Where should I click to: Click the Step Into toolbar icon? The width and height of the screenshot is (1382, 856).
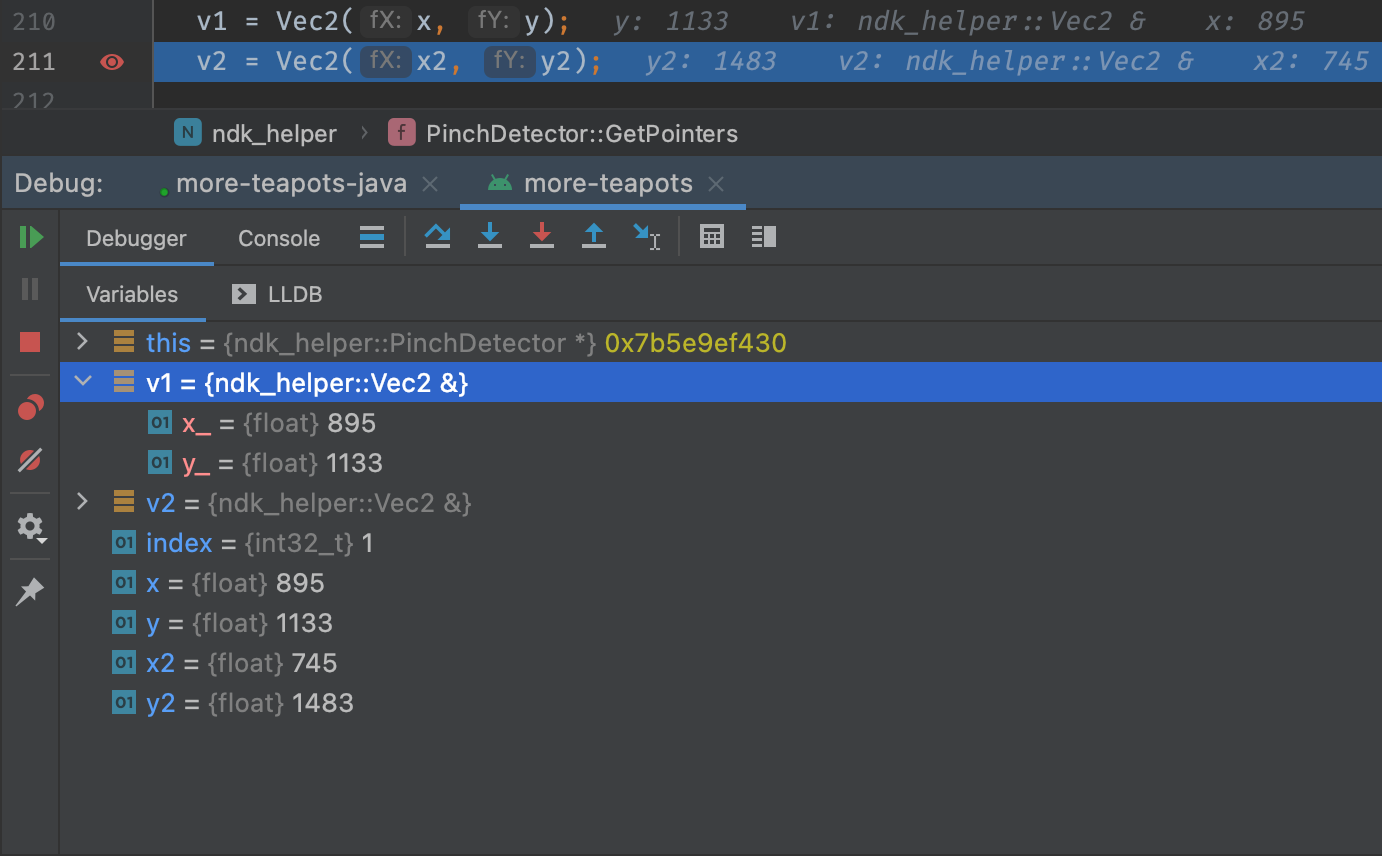point(490,237)
